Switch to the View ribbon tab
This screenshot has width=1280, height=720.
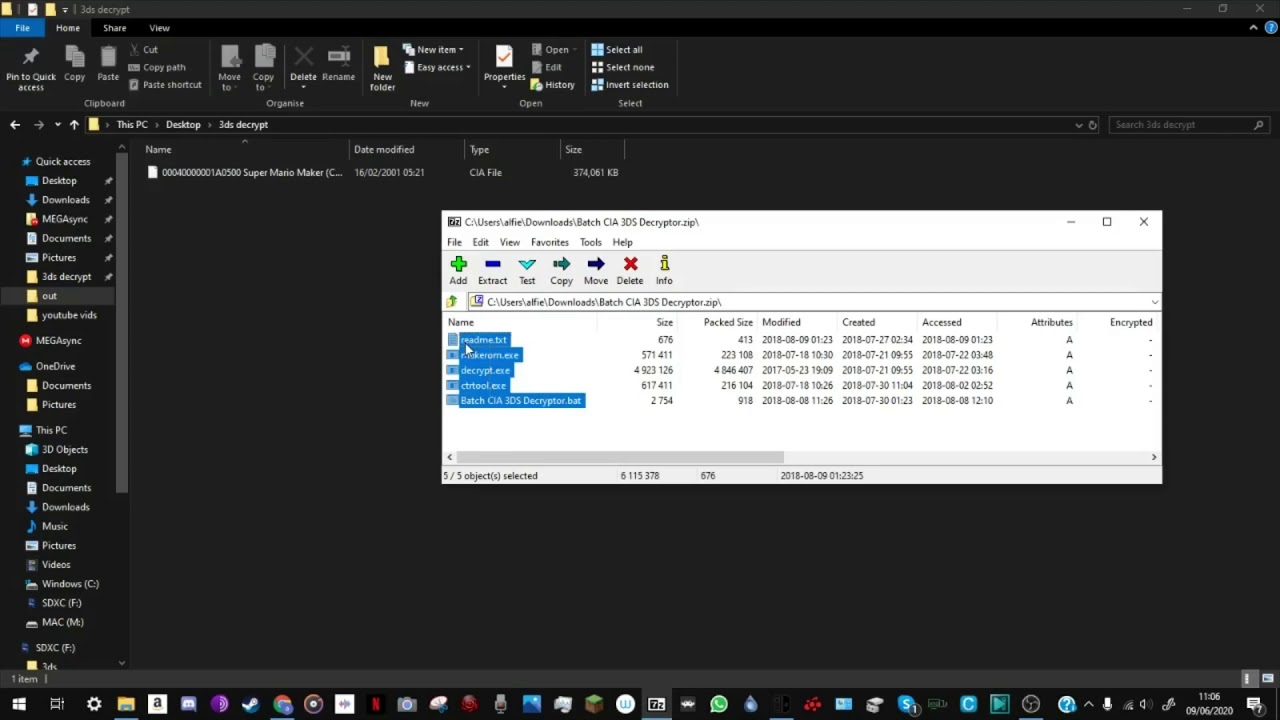tap(159, 28)
